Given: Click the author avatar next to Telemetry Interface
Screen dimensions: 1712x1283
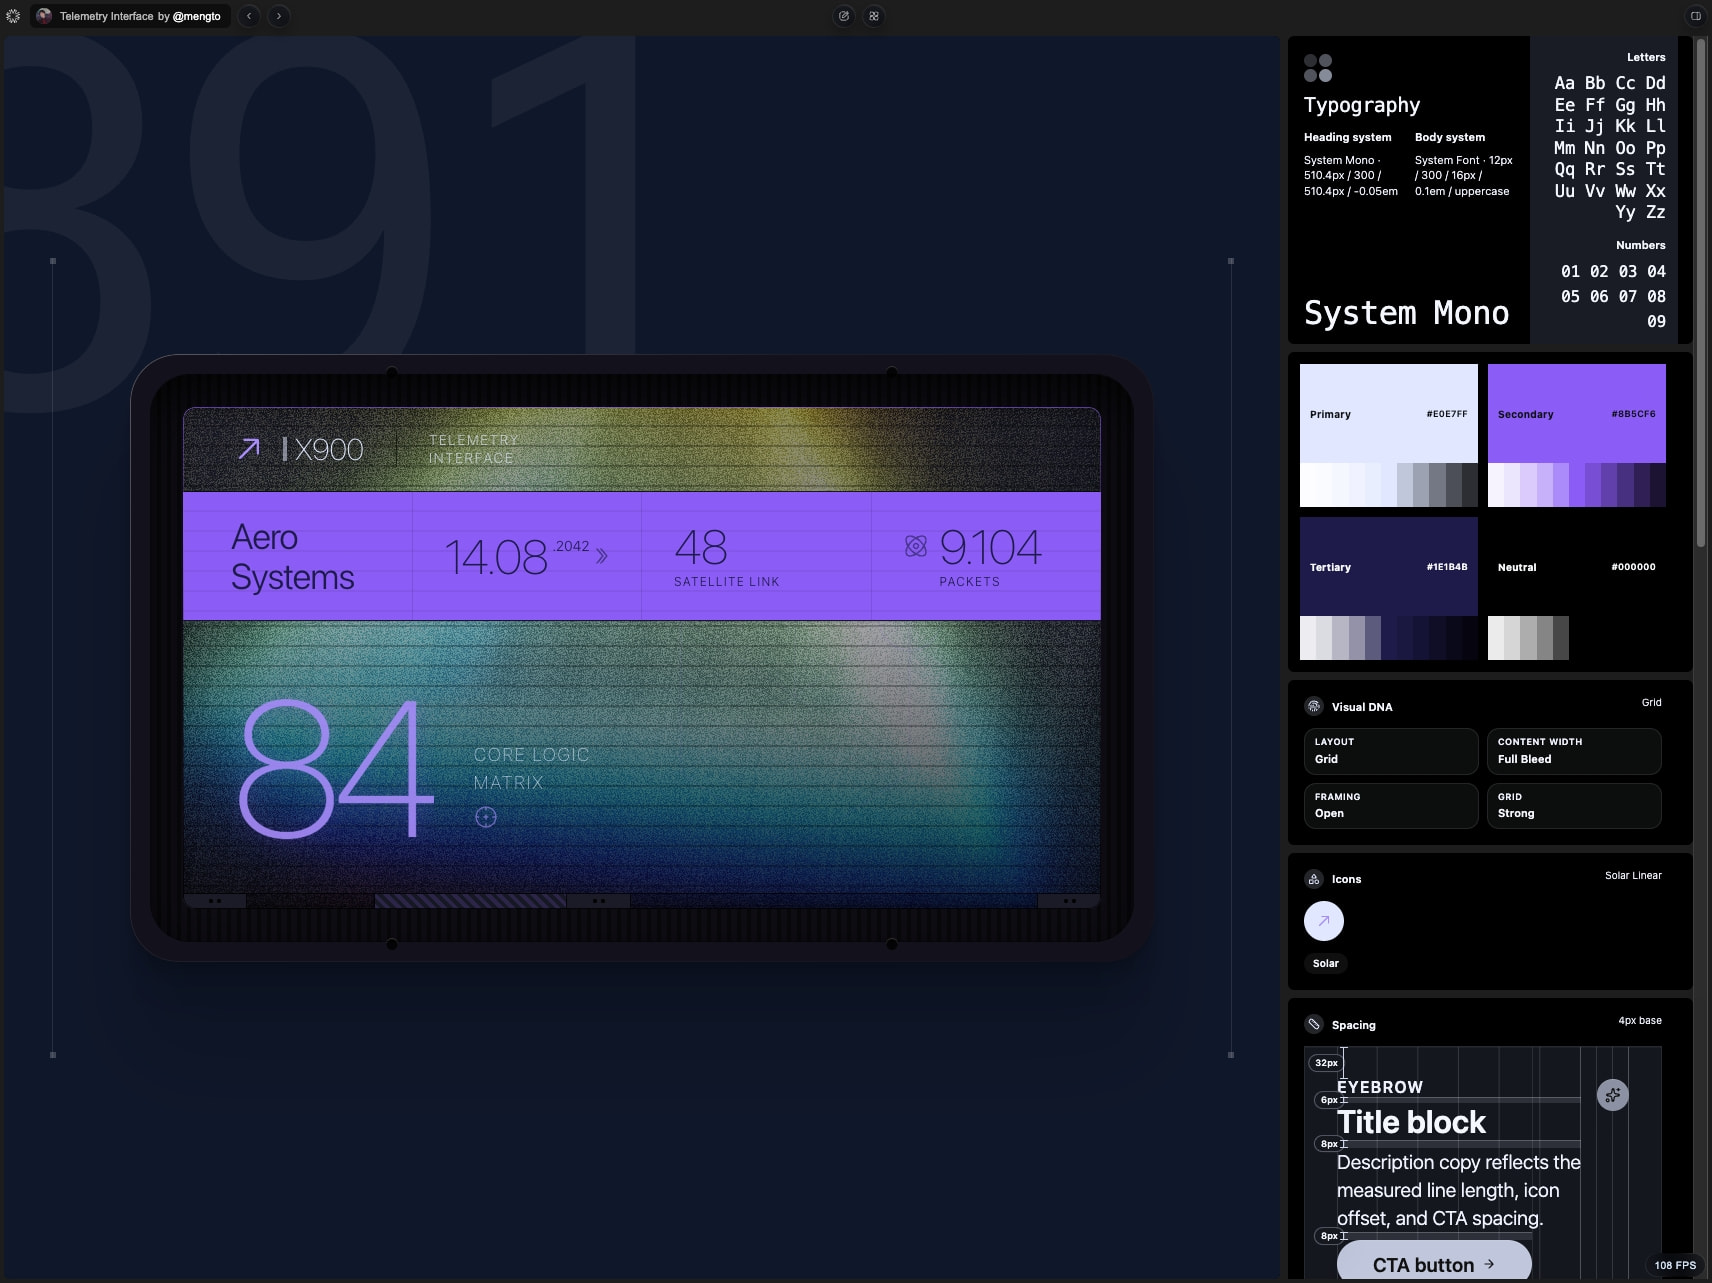Looking at the screenshot, I should pyautogui.click(x=44, y=16).
